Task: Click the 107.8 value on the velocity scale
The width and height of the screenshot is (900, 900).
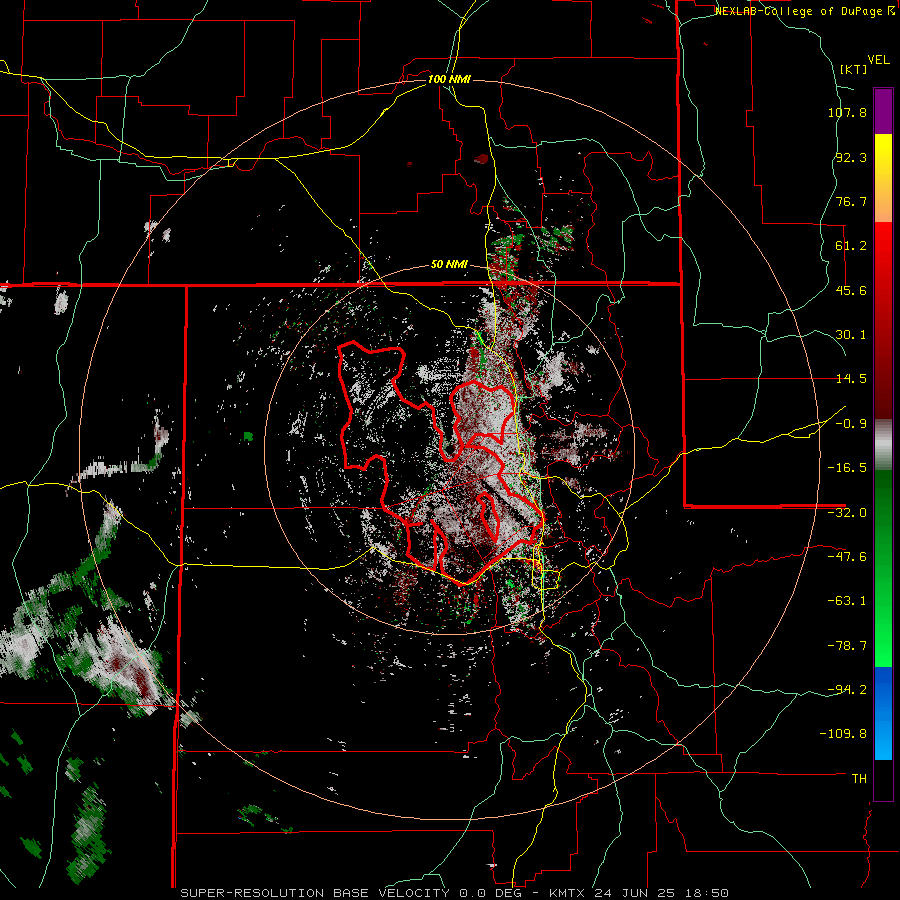Action: click(x=847, y=112)
